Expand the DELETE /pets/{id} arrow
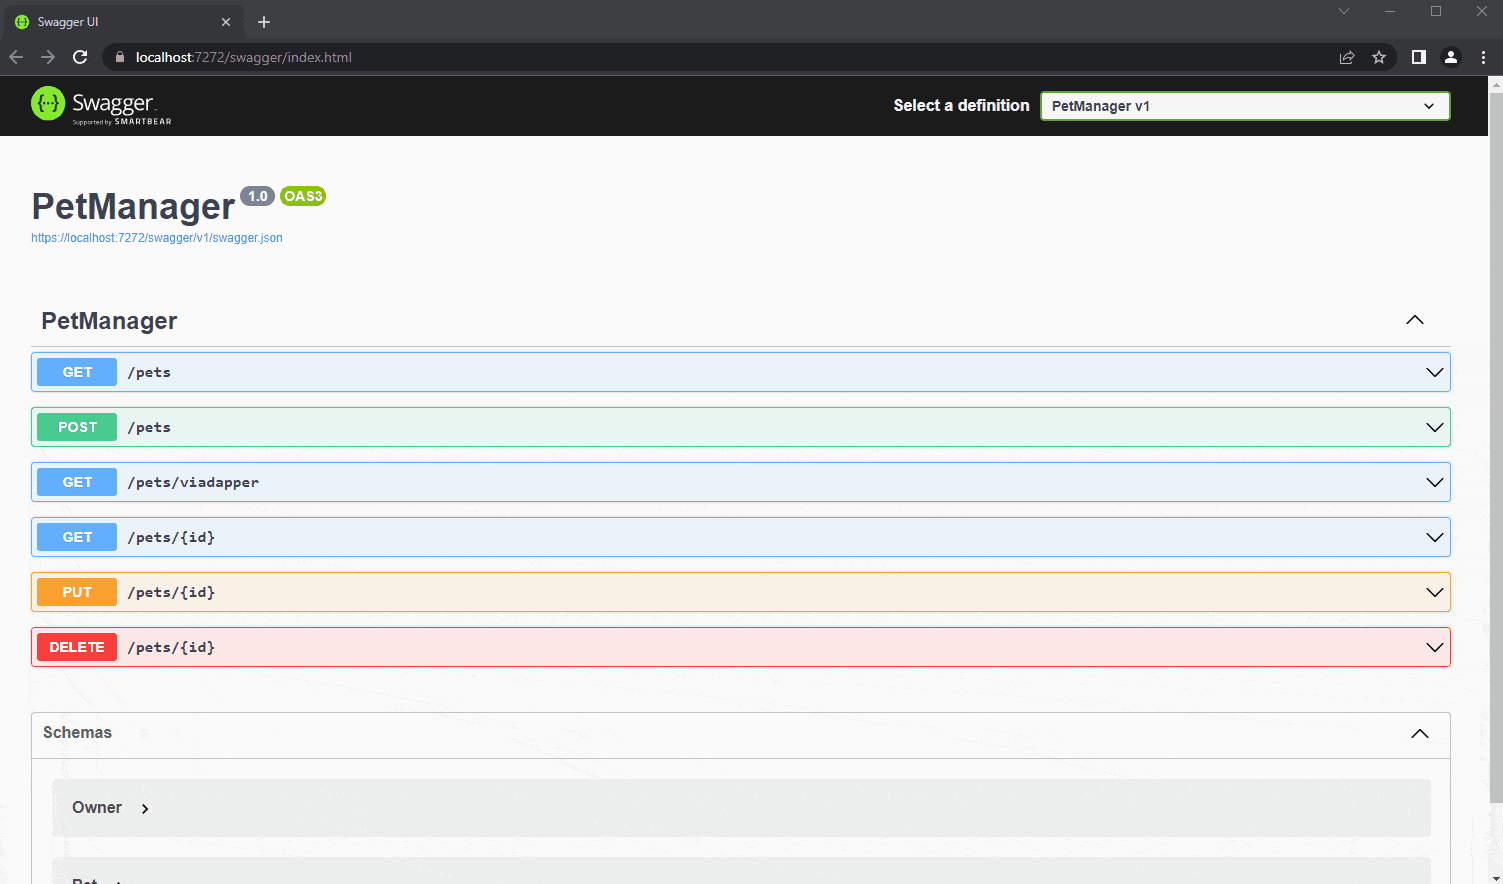This screenshot has height=884, width=1503. tap(1435, 647)
